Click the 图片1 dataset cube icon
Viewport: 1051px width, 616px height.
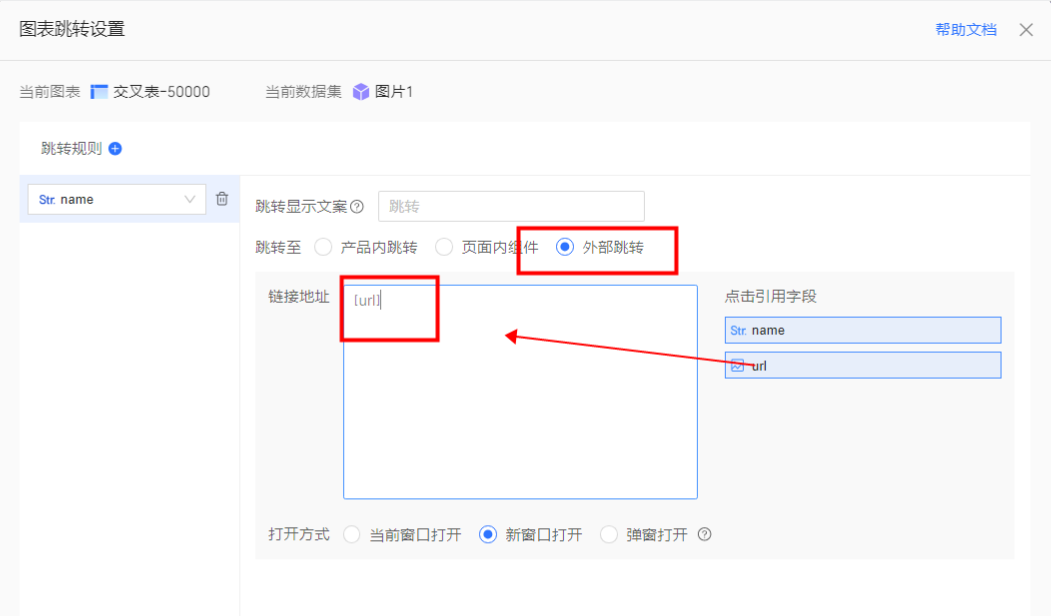[361, 92]
